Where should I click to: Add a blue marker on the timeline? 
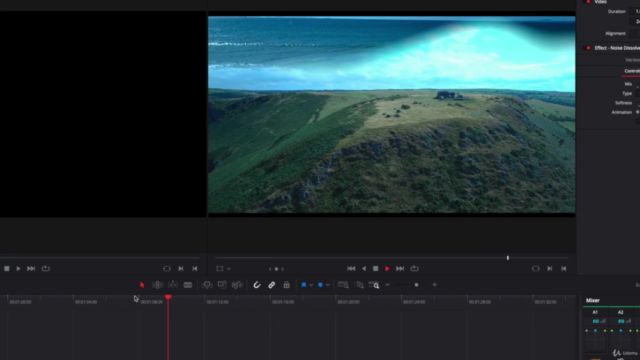(x=320, y=285)
